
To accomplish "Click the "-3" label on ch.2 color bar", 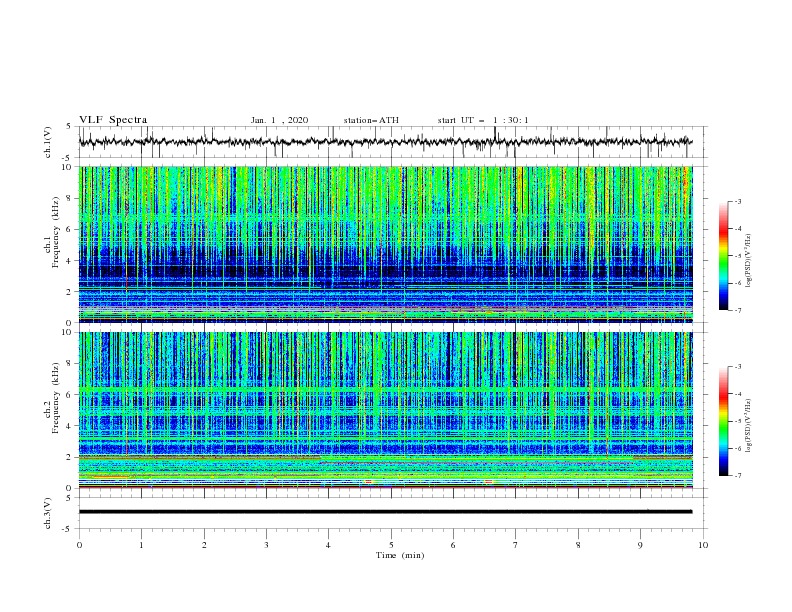I will pyautogui.click(x=737, y=367).
